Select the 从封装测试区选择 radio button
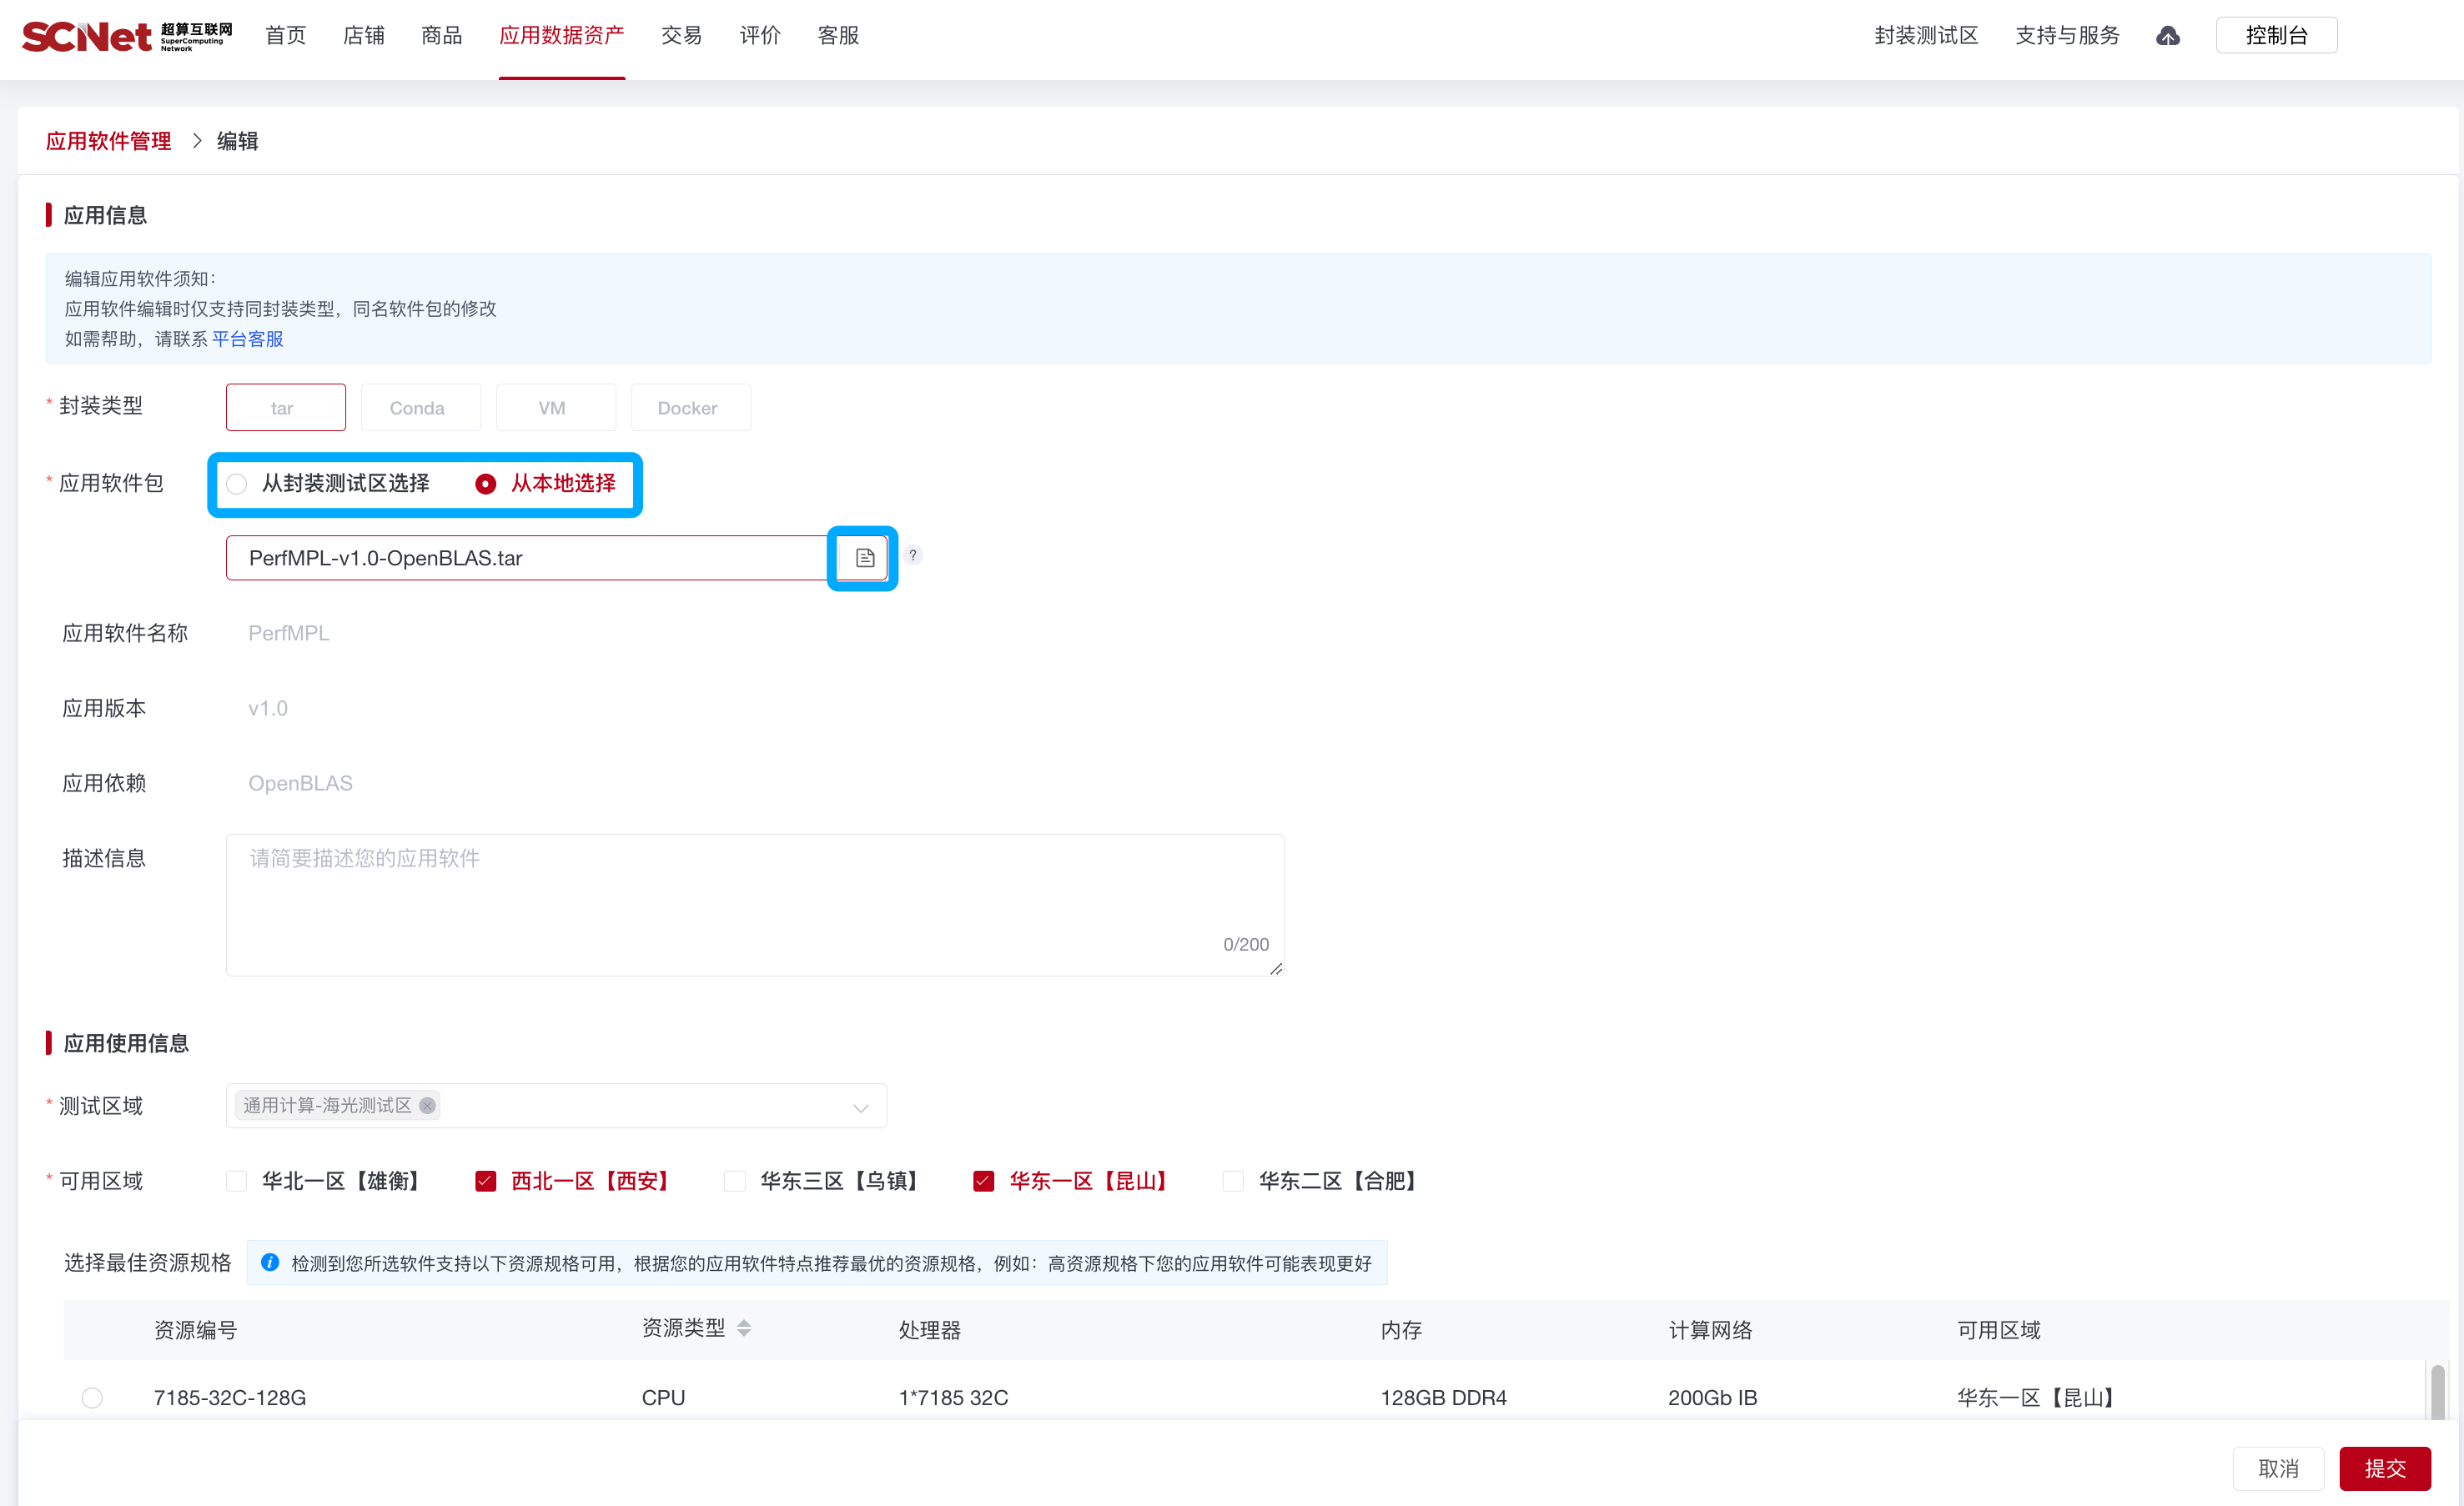2464x1506 pixels. (x=237, y=483)
